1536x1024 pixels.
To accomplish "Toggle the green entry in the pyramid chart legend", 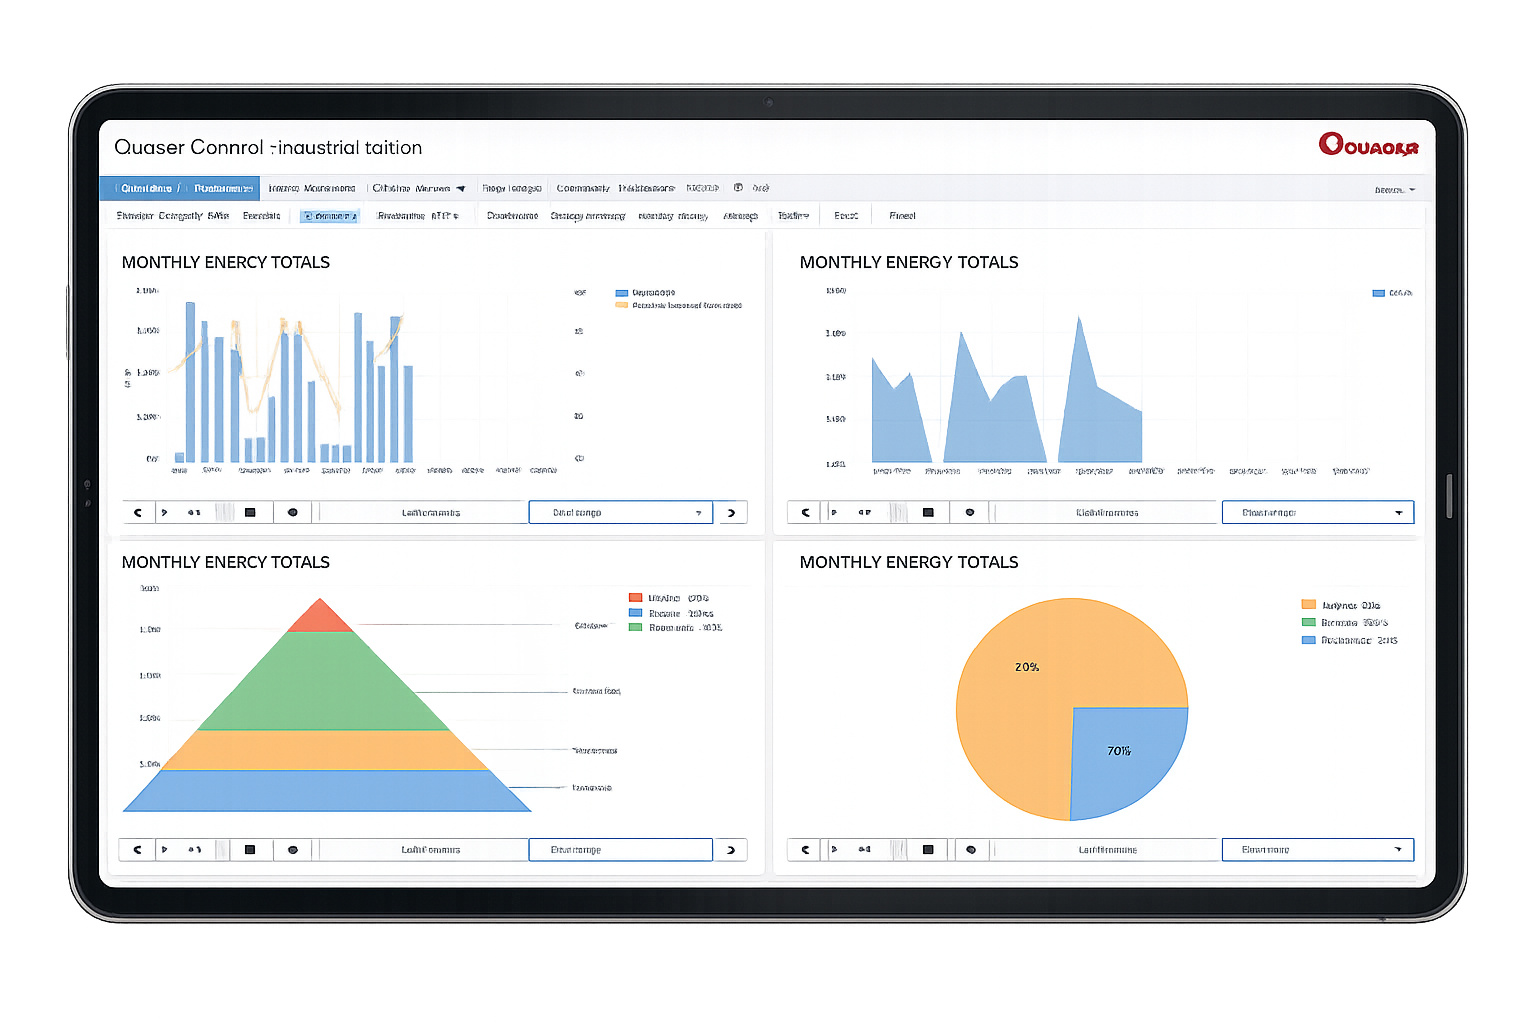I will pyautogui.click(x=675, y=628).
